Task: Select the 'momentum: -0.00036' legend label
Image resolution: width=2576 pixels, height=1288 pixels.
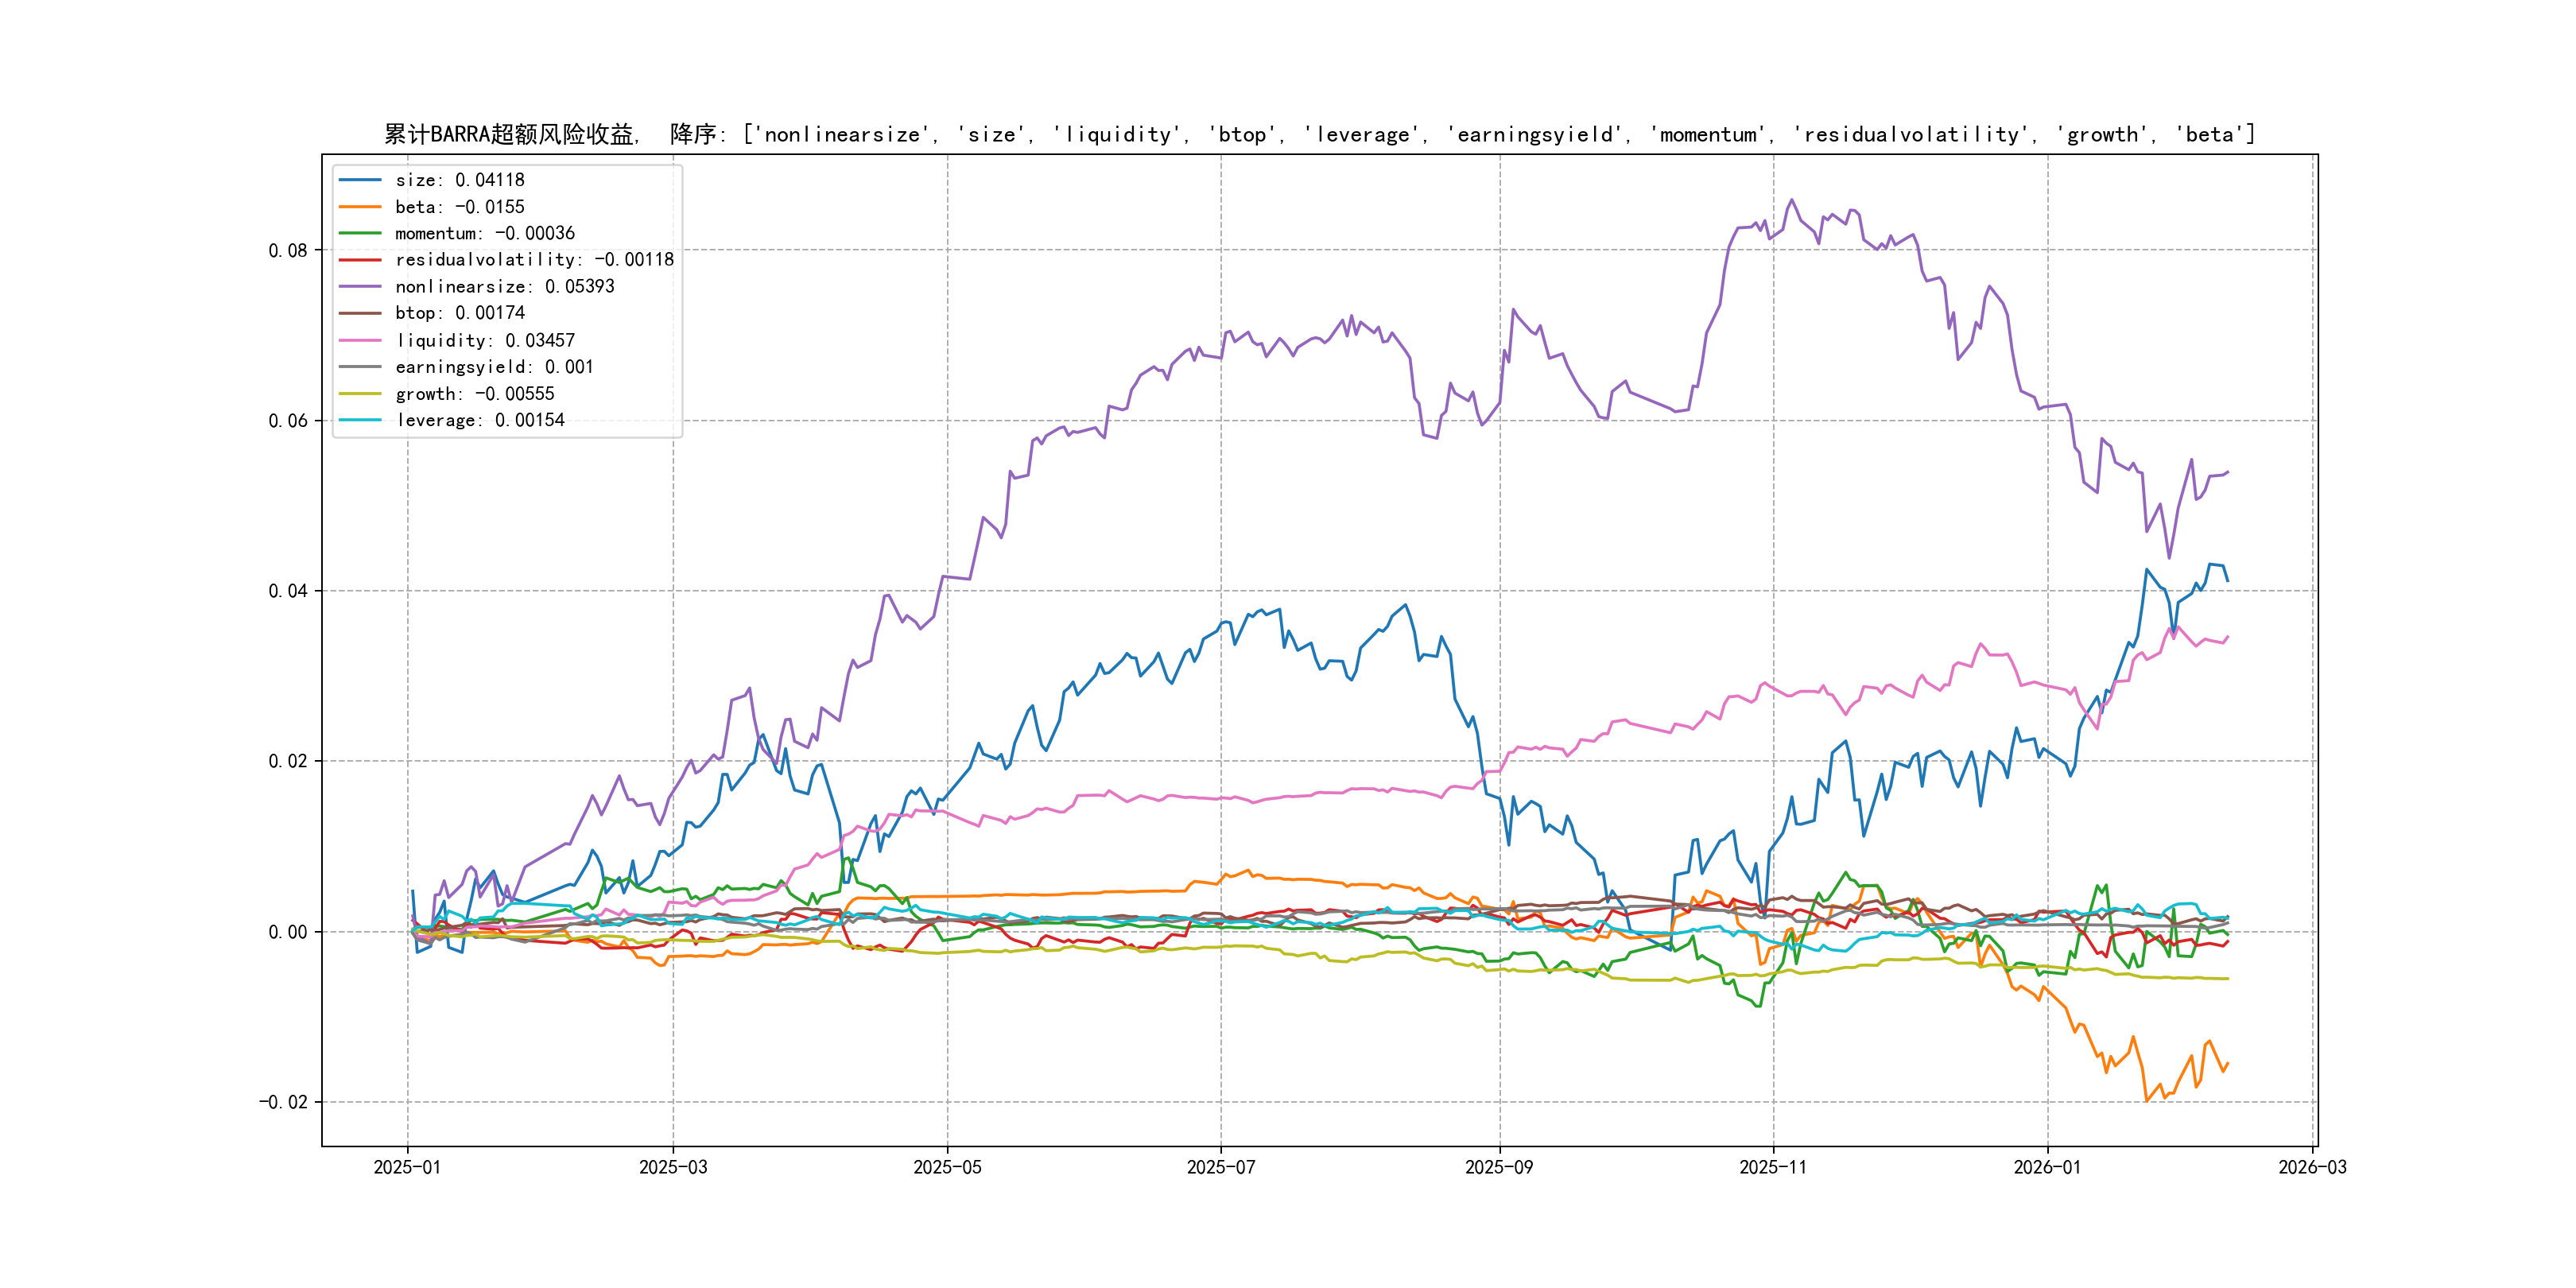Action: coord(485,234)
